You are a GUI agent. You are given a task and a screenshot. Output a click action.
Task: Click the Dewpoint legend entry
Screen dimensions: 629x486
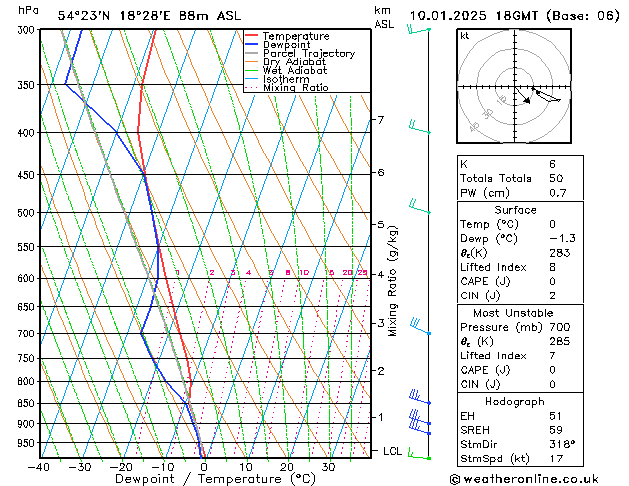(x=278, y=45)
